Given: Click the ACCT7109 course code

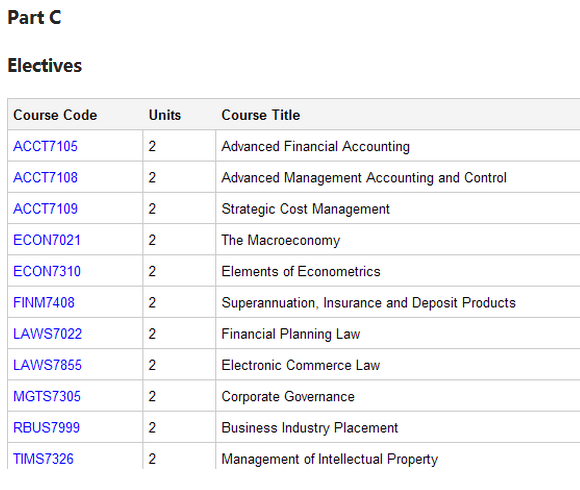Looking at the screenshot, I should [x=45, y=209].
